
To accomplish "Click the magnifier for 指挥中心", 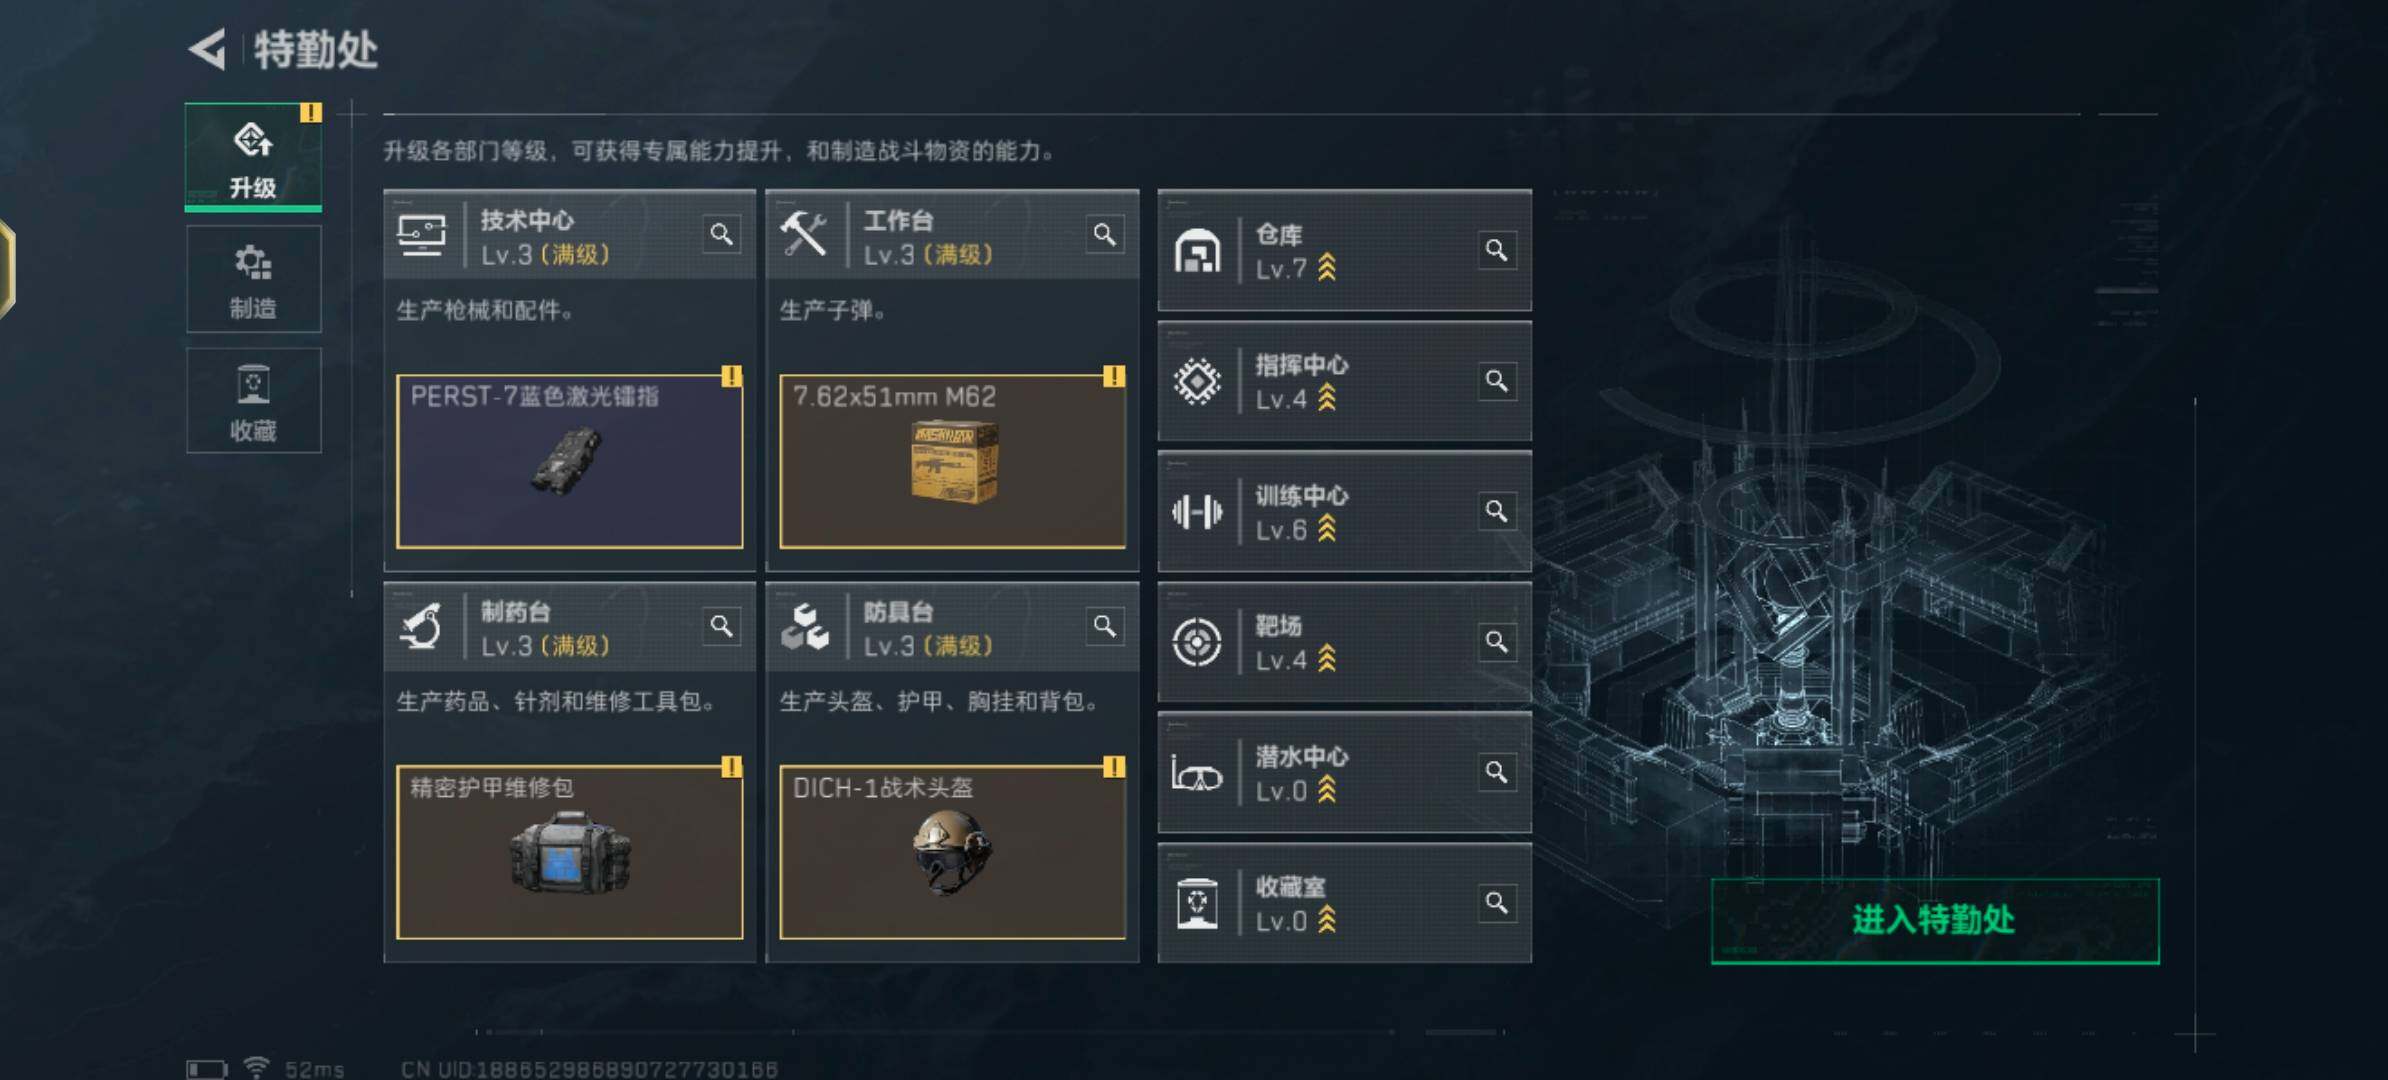I will point(1496,381).
